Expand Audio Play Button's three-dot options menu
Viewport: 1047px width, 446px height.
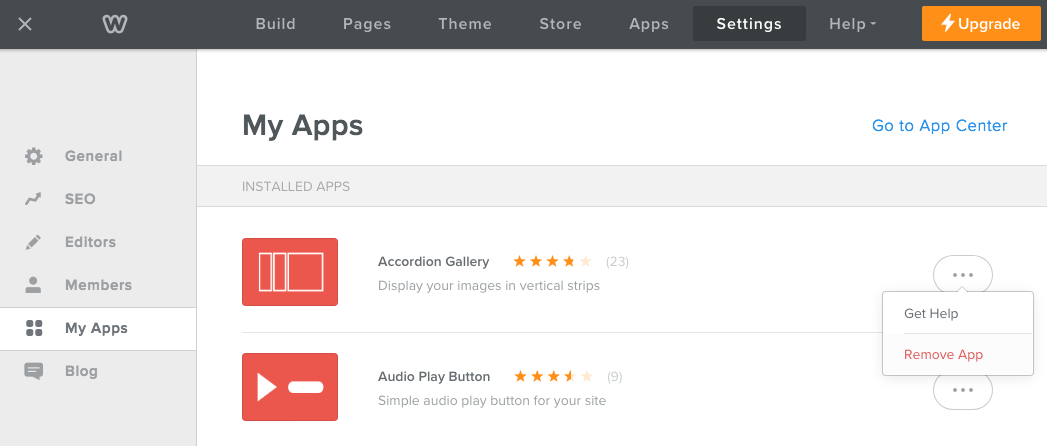point(962,390)
